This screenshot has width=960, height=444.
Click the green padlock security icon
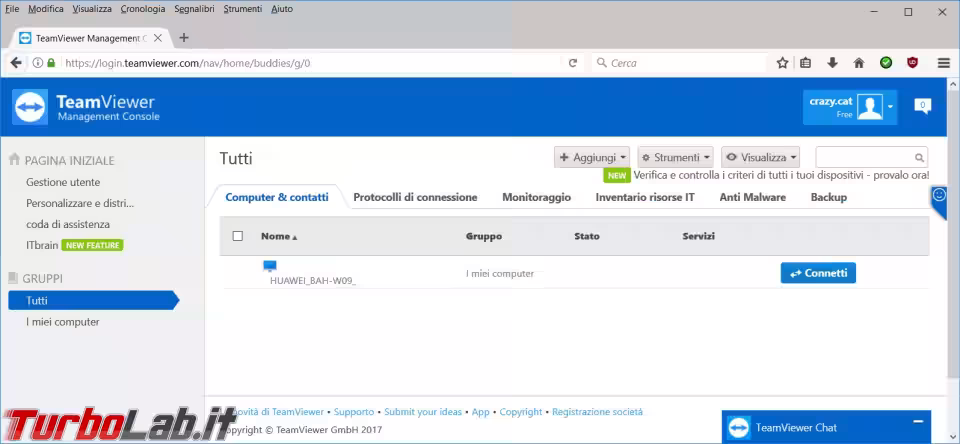(x=51, y=62)
